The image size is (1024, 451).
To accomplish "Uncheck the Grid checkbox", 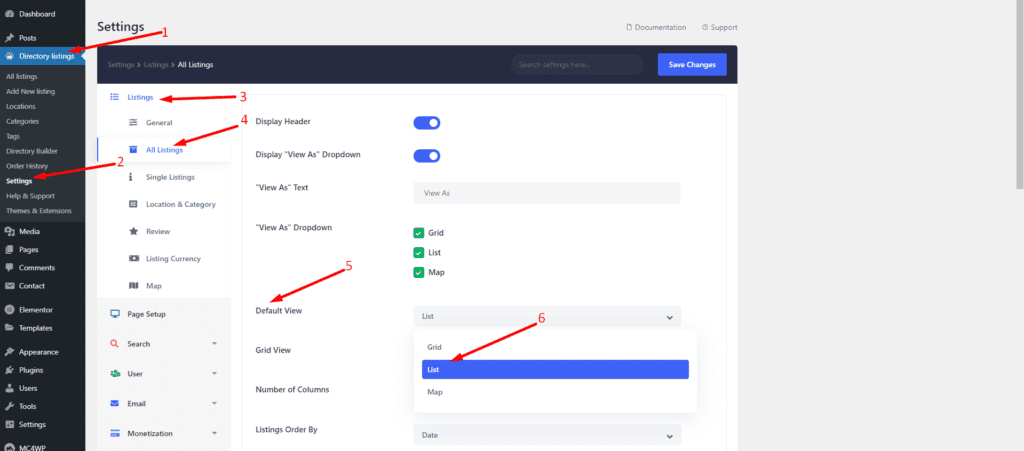I will click(419, 232).
